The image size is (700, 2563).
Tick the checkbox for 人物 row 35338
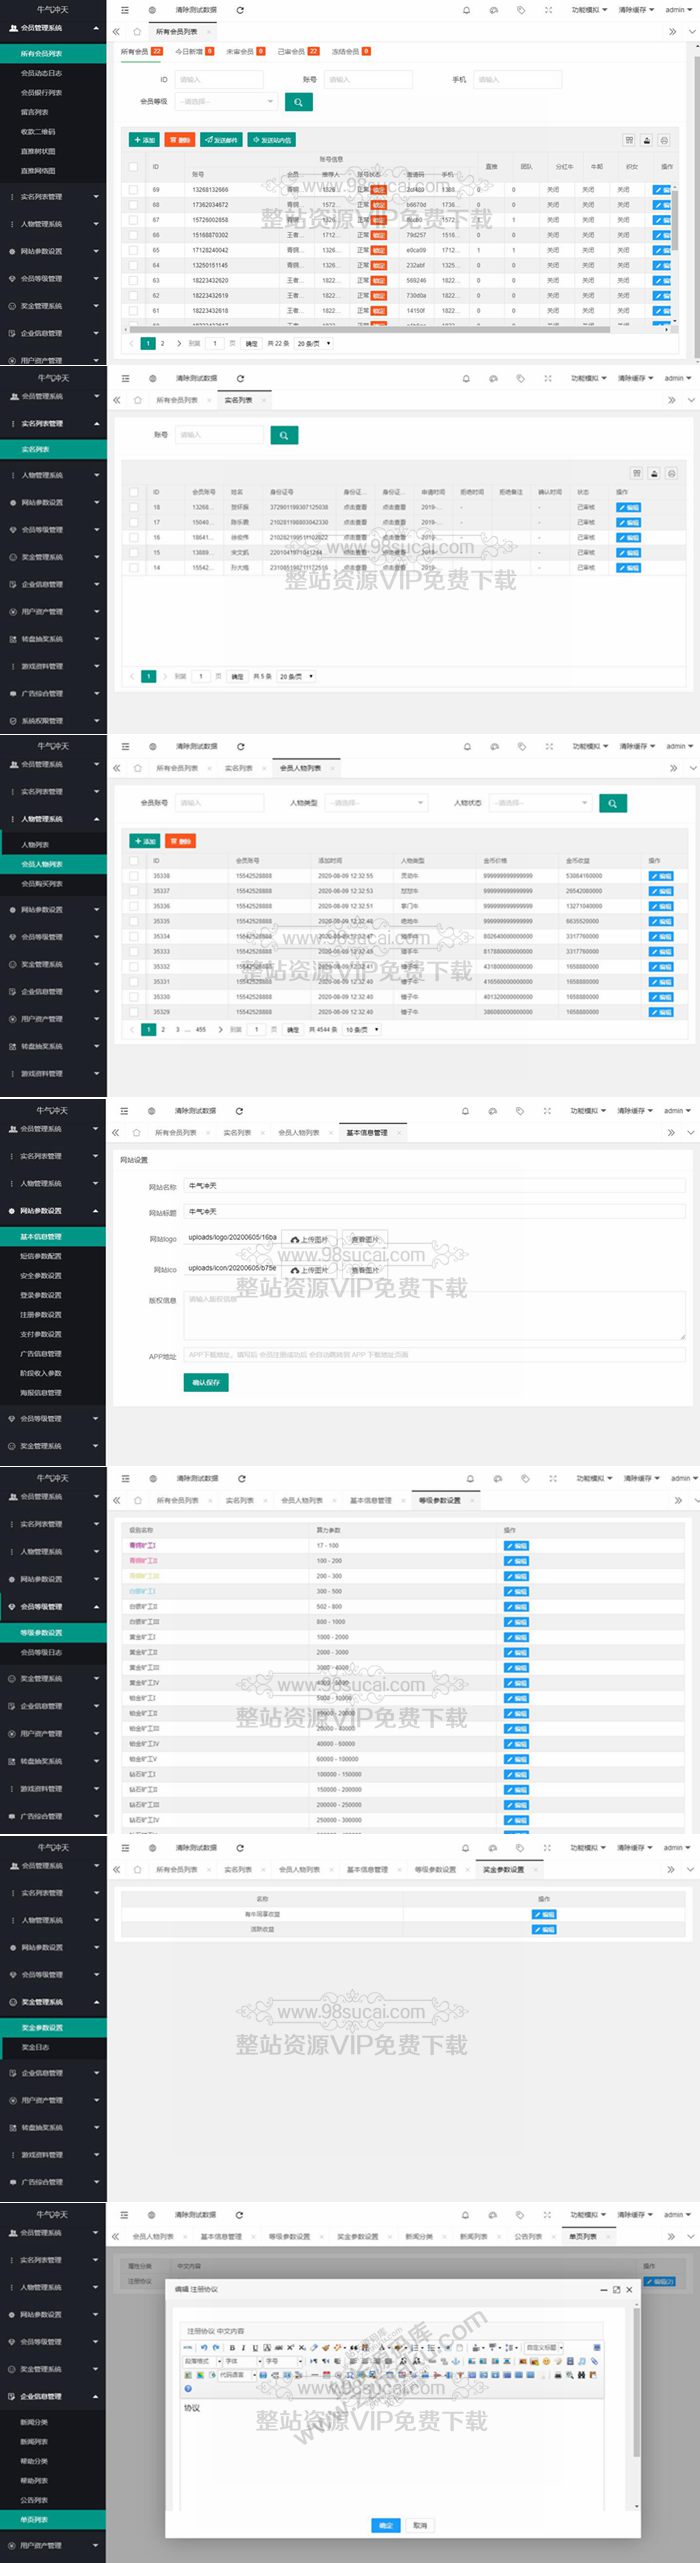[133, 876]
